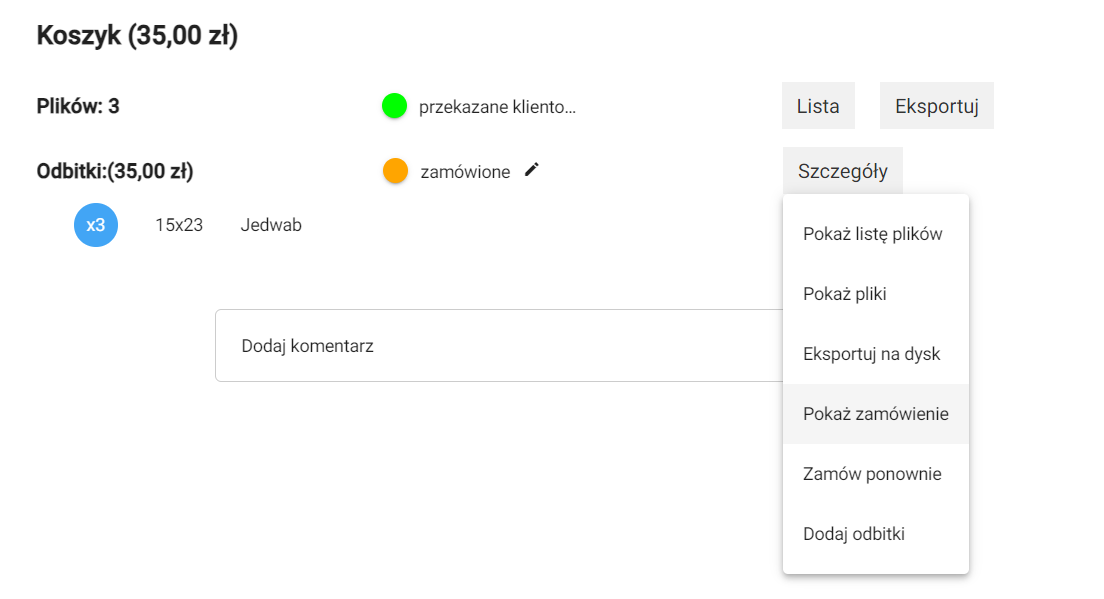Image resolution: width=1104 pixels, height=599 pixels.
Task: Select the 15x23 print size text
Action: pos(179,225)
